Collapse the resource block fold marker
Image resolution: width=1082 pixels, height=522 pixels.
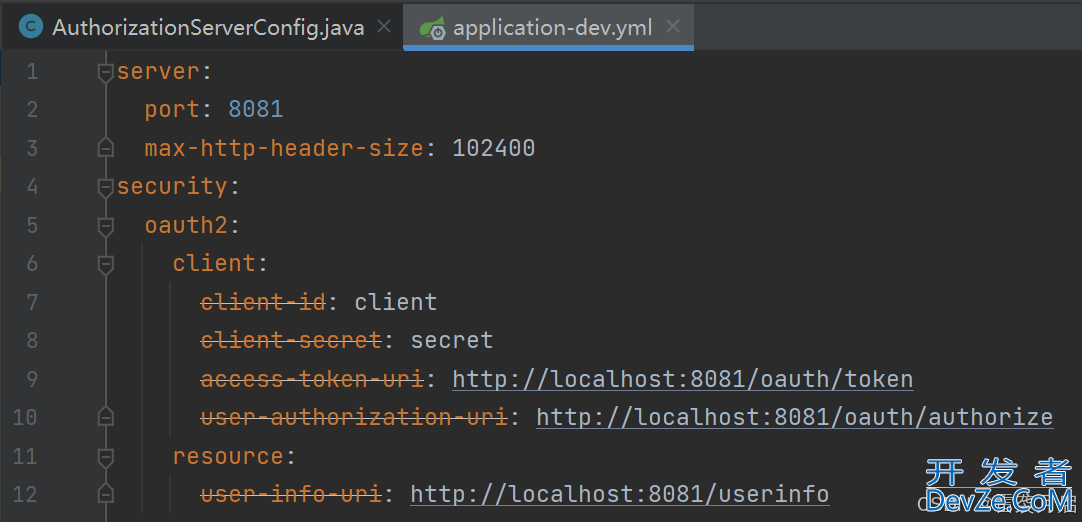point(105,456)
